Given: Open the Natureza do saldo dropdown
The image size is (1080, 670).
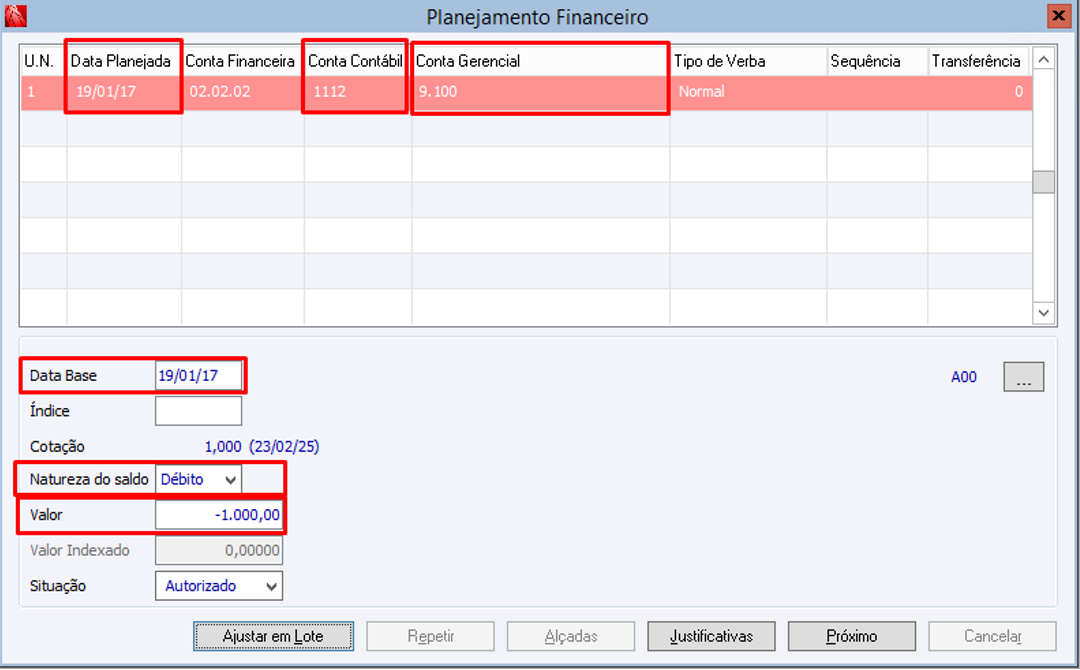Looking at the screenshot, I should tap(198, 479).
